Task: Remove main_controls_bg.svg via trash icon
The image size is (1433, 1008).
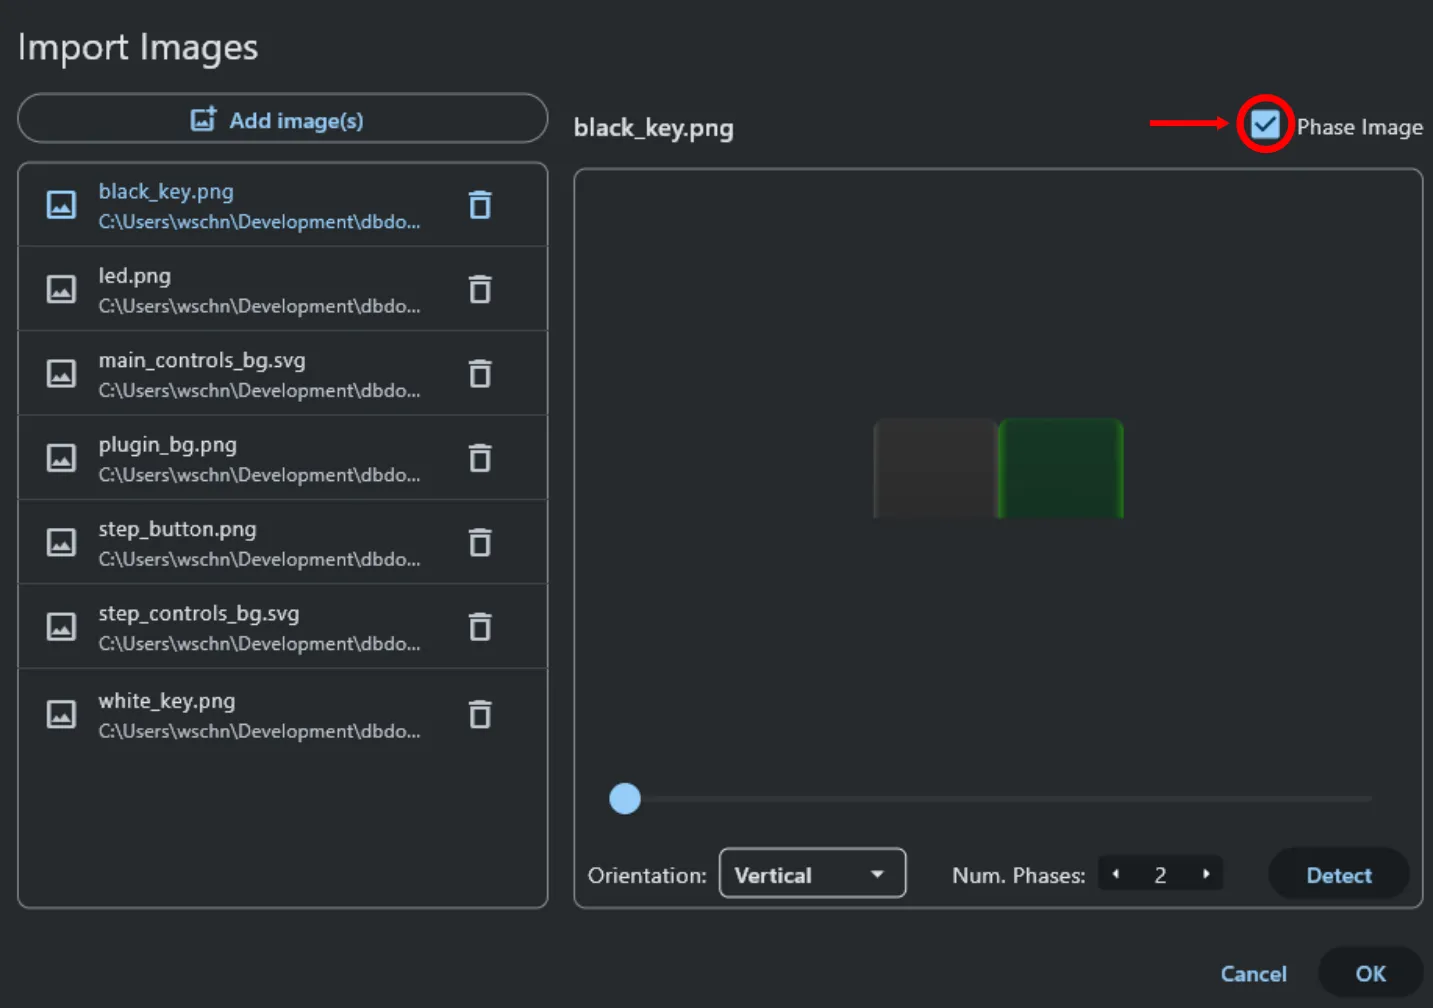Action: [x=480, y=373]
